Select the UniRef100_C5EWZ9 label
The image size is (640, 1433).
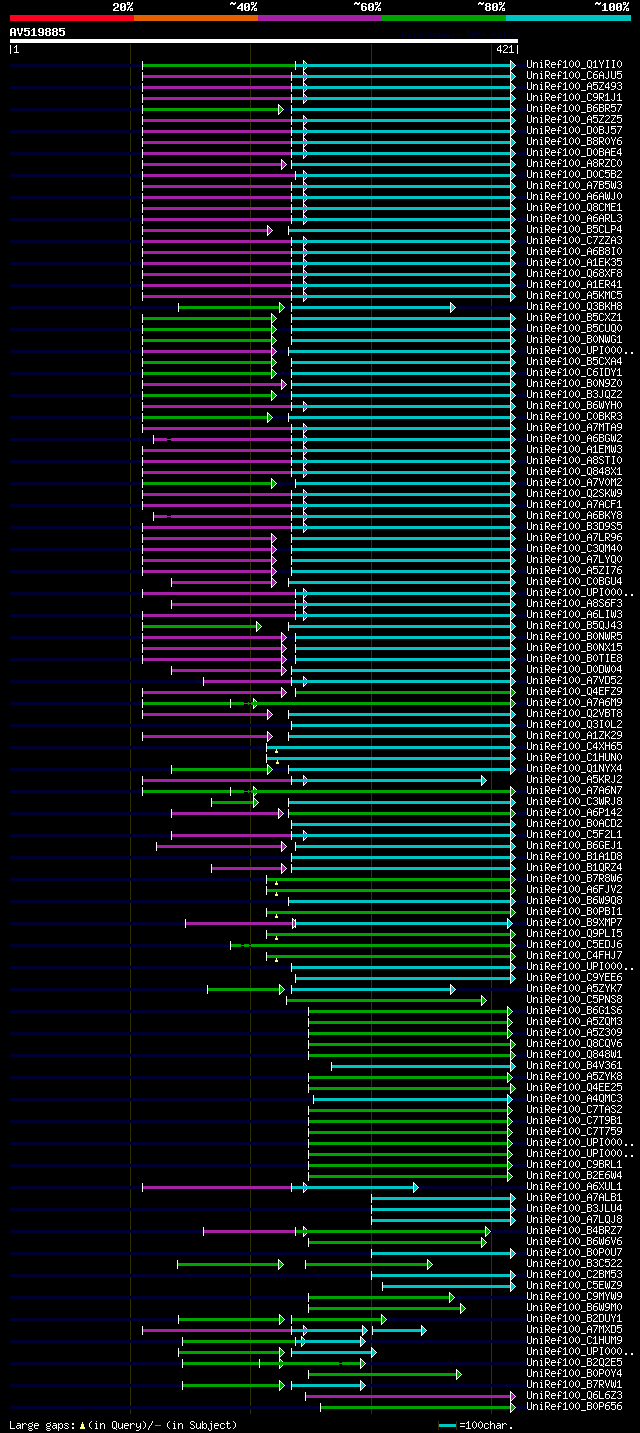point(574,1285)
